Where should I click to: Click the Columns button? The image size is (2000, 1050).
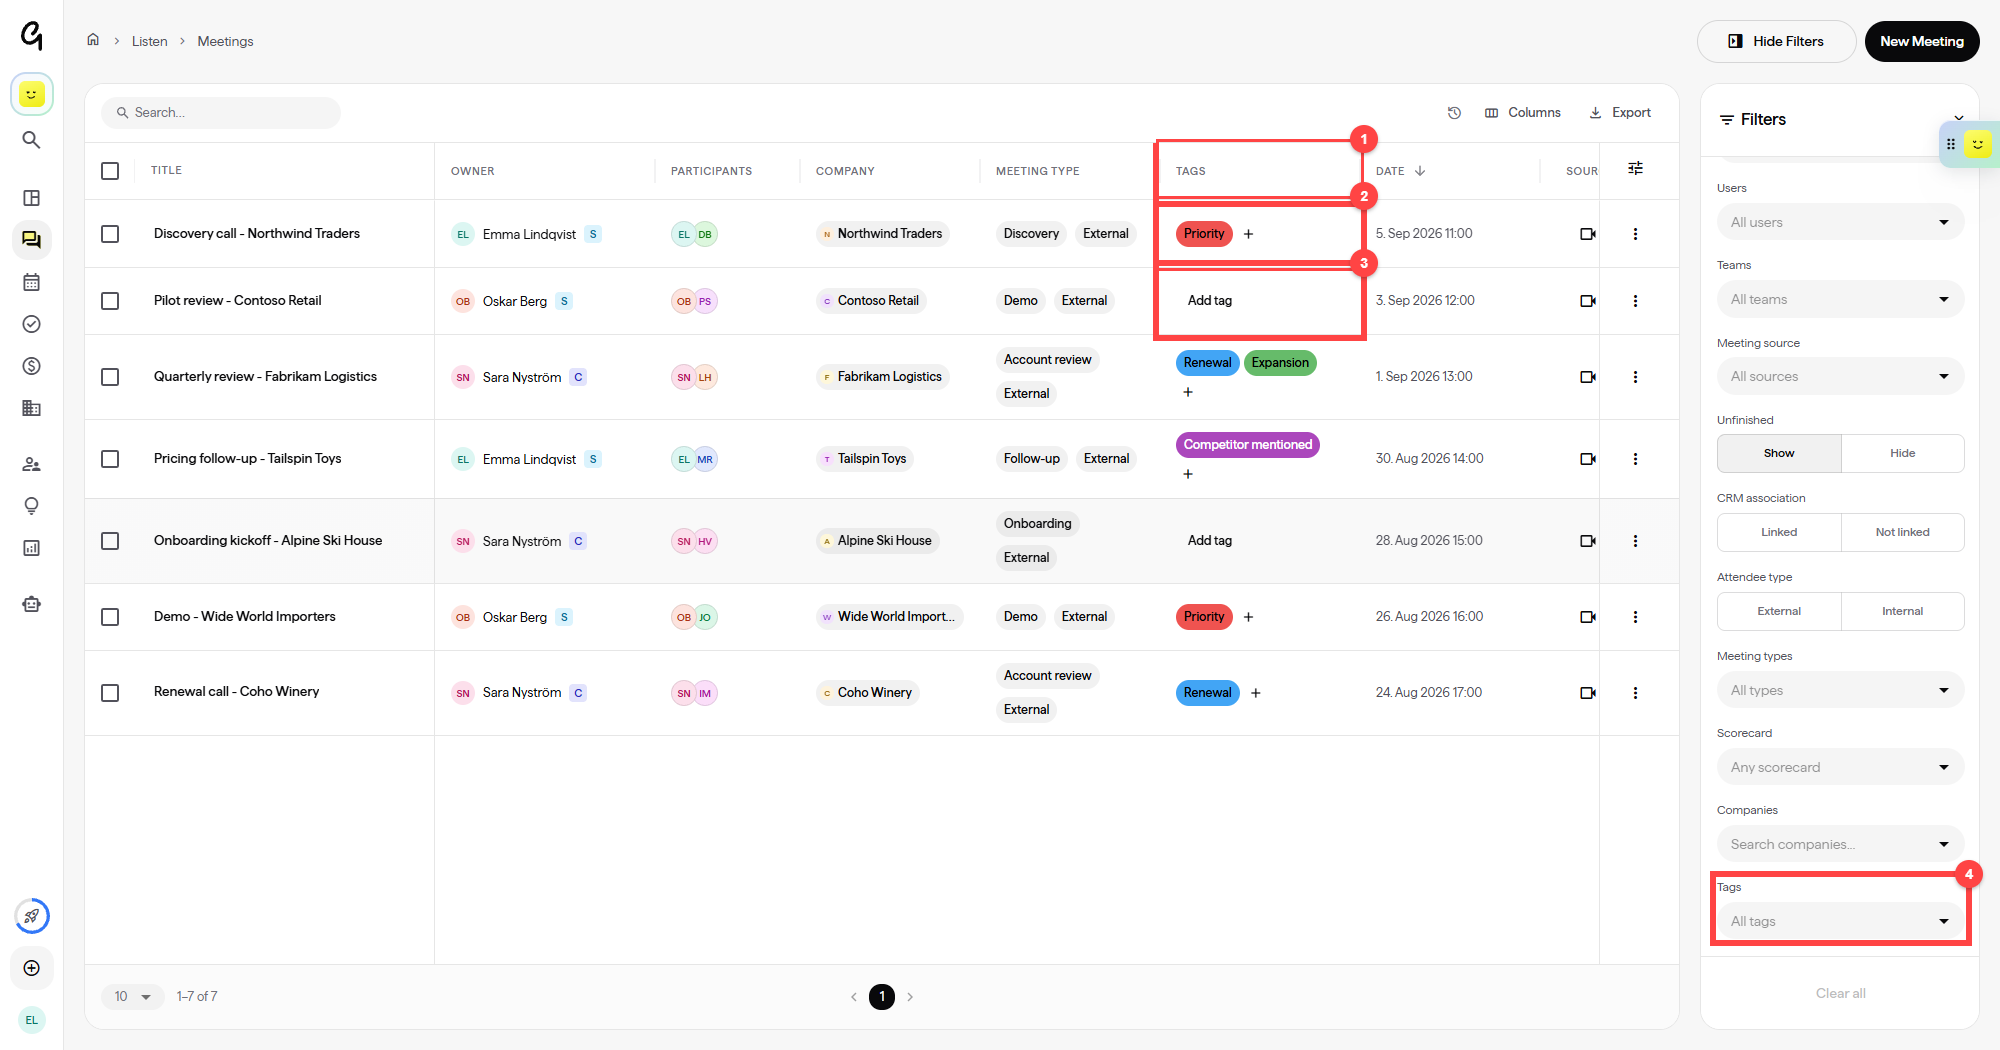(x=1523, y=113)
